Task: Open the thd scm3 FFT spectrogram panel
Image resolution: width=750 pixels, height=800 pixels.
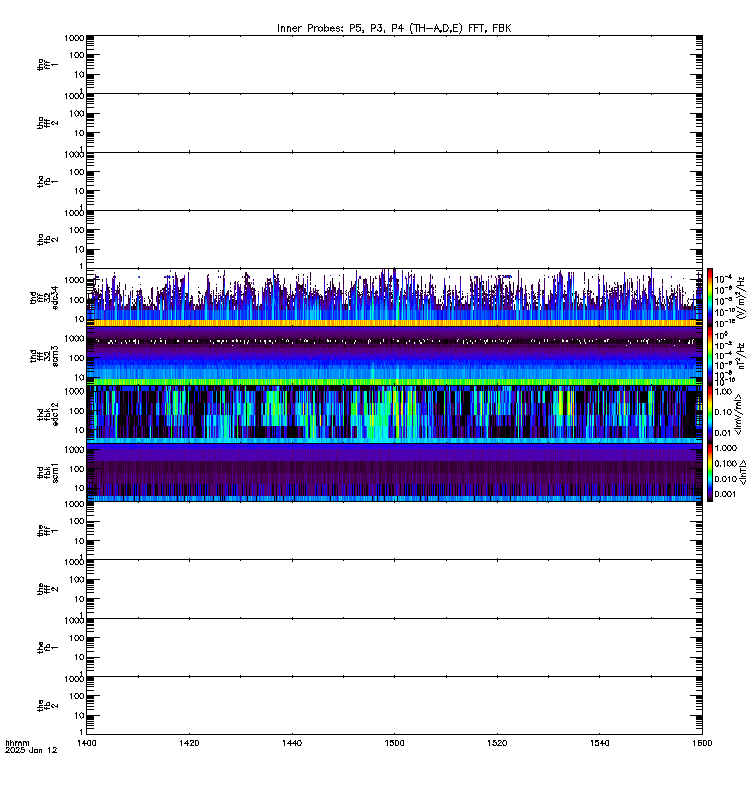Action: [394, 356]
